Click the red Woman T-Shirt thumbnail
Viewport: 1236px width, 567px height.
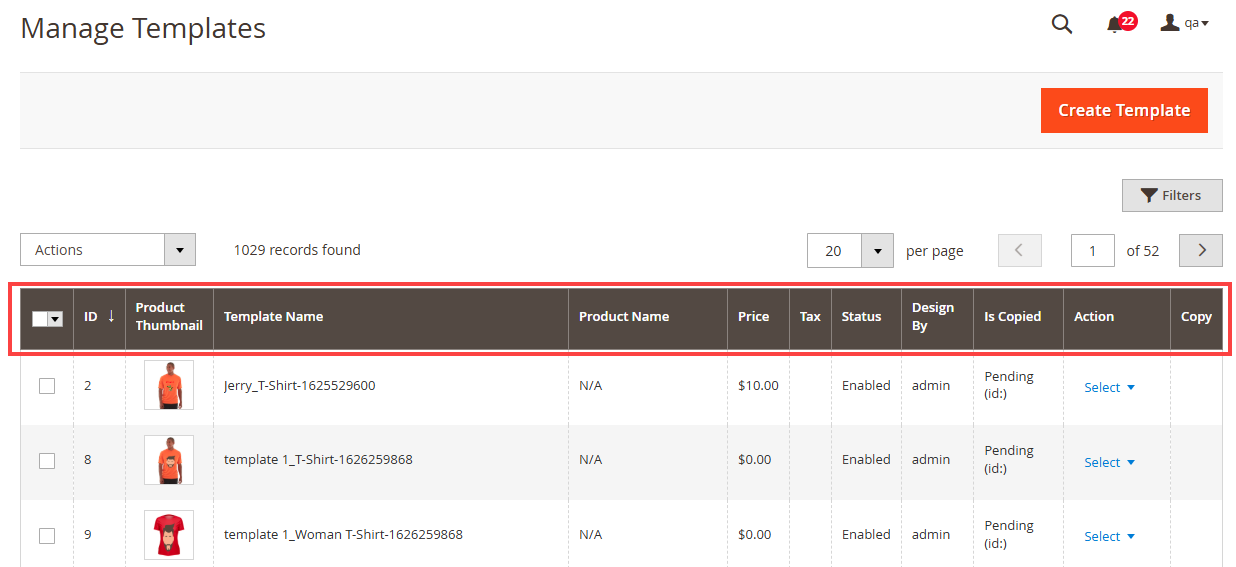(168, 535)
